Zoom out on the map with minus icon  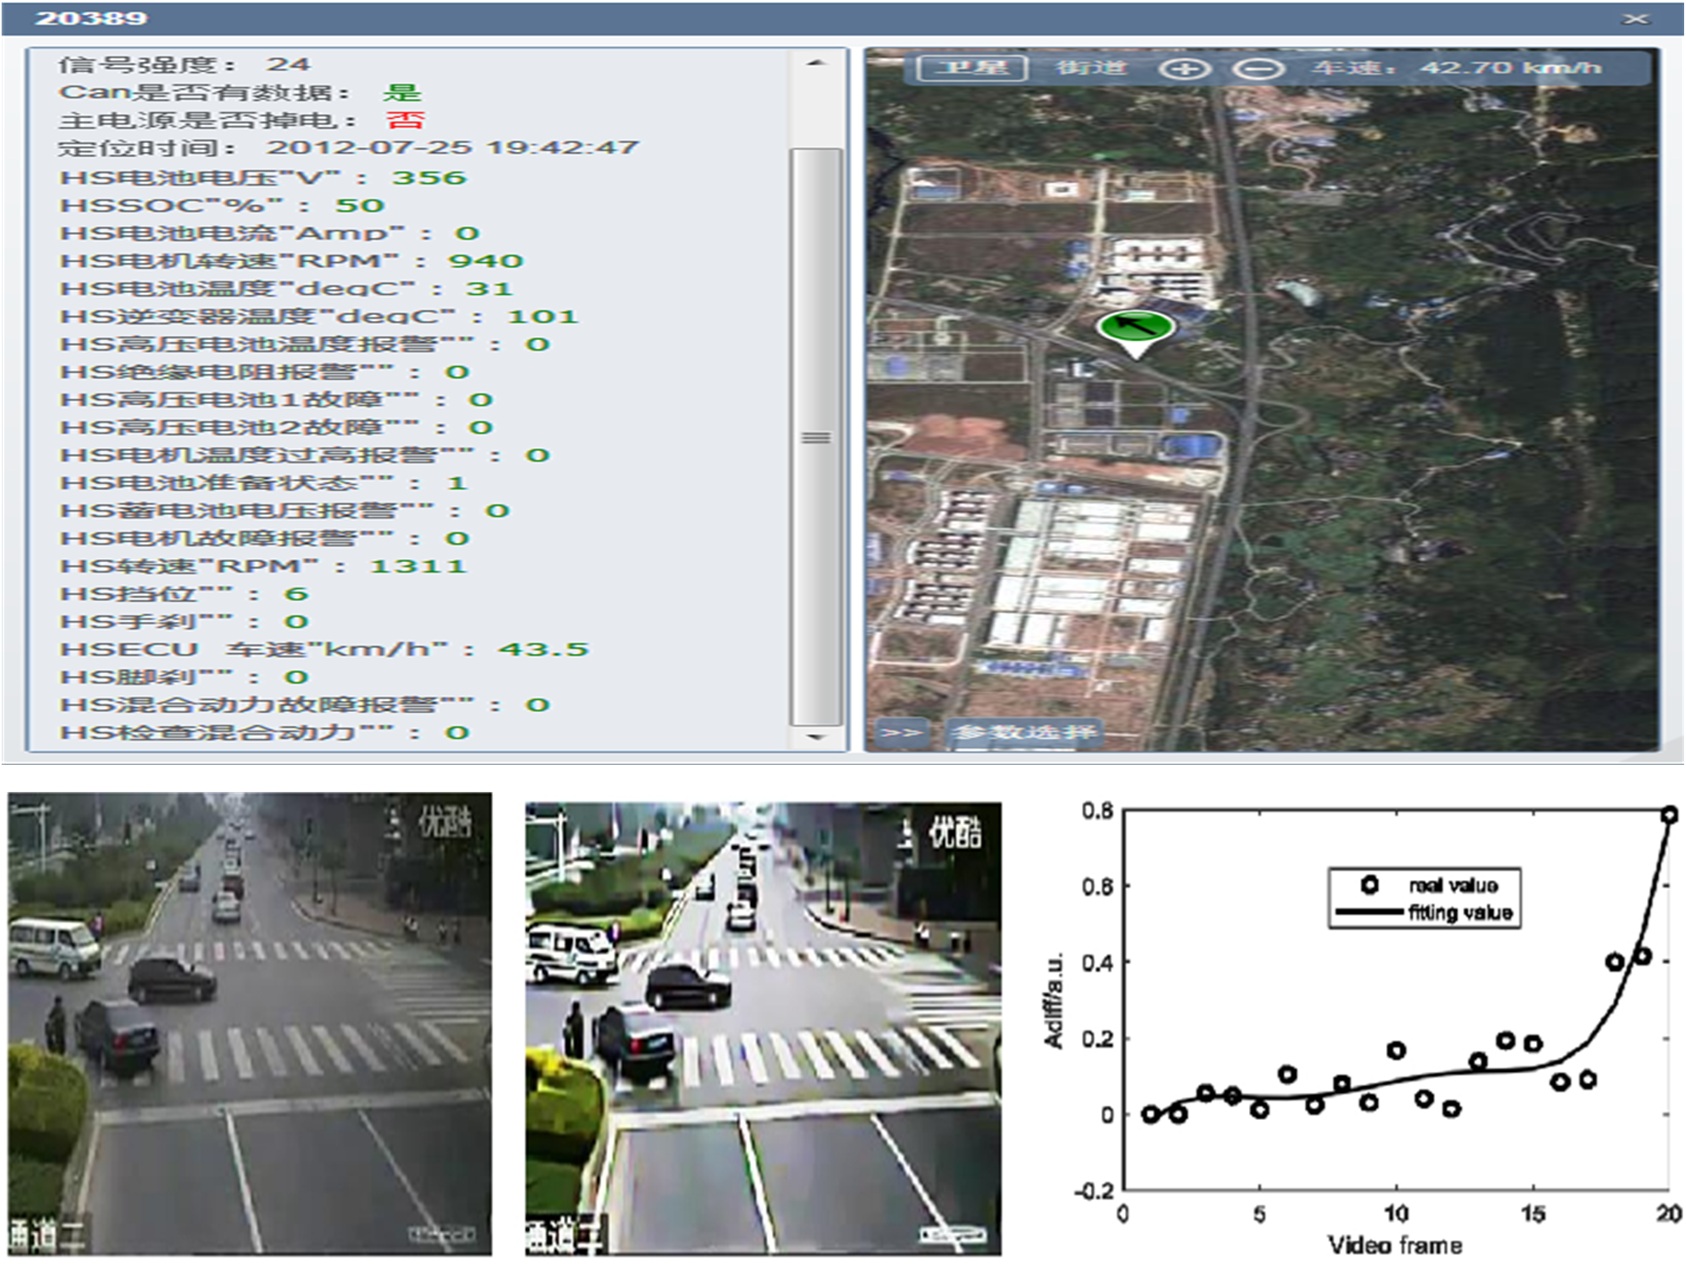coord(1257,69)
